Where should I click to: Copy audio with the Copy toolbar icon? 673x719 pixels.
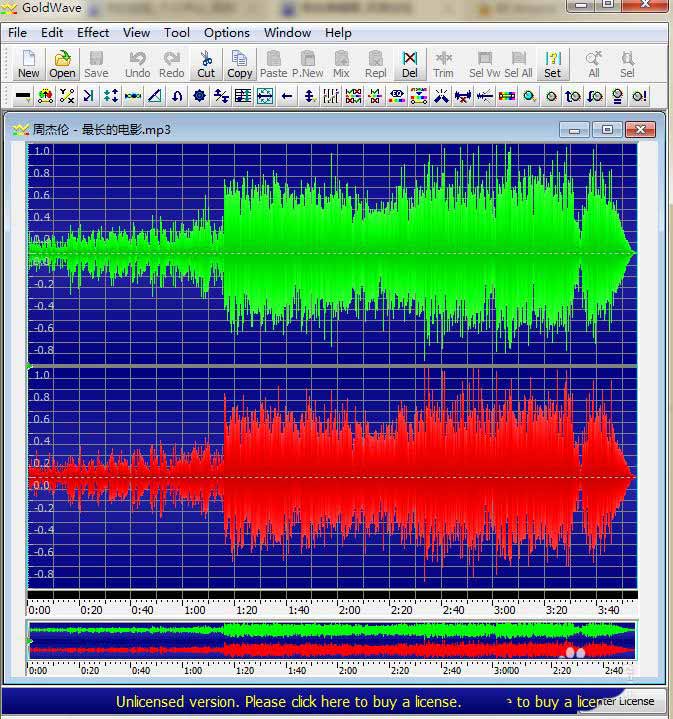pyautogui.click(x=240, y=64)
